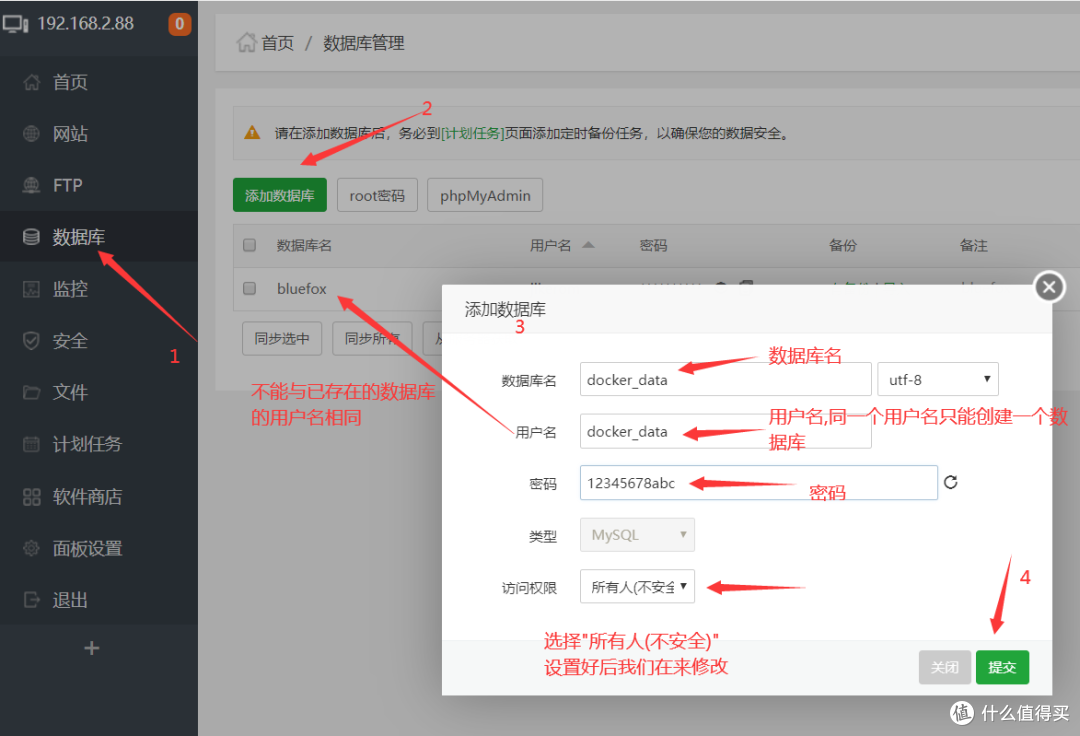Open the MySQL 类型 dropdown

[x=637, y=534]
